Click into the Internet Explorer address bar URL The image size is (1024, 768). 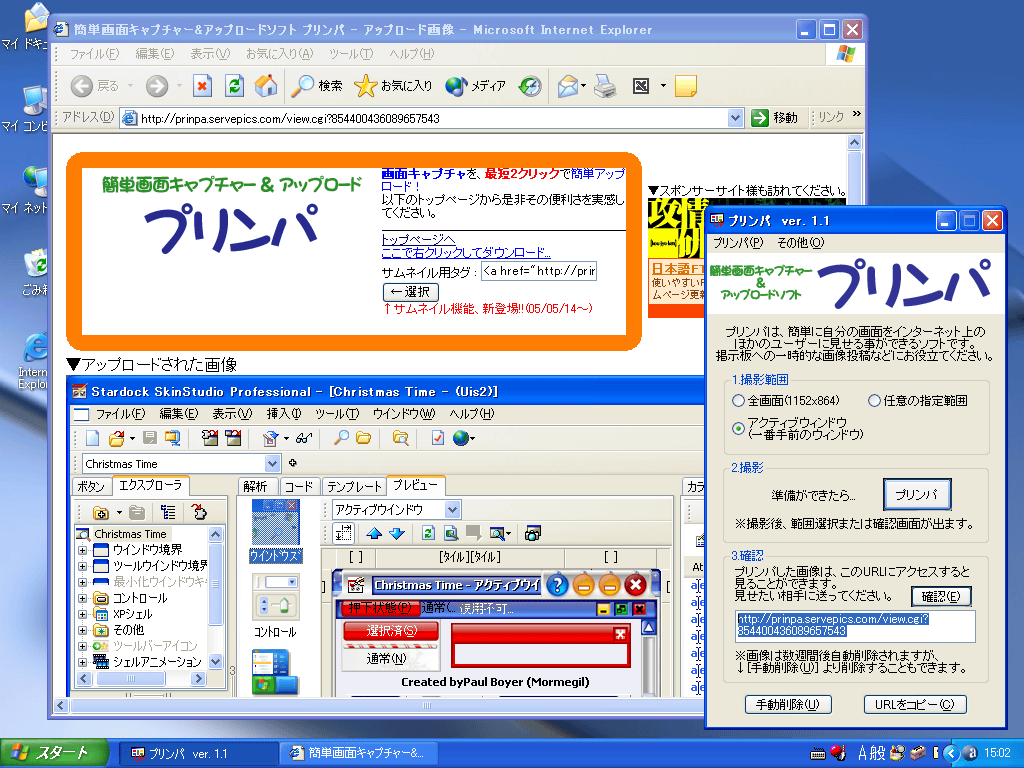click(432, 118)
